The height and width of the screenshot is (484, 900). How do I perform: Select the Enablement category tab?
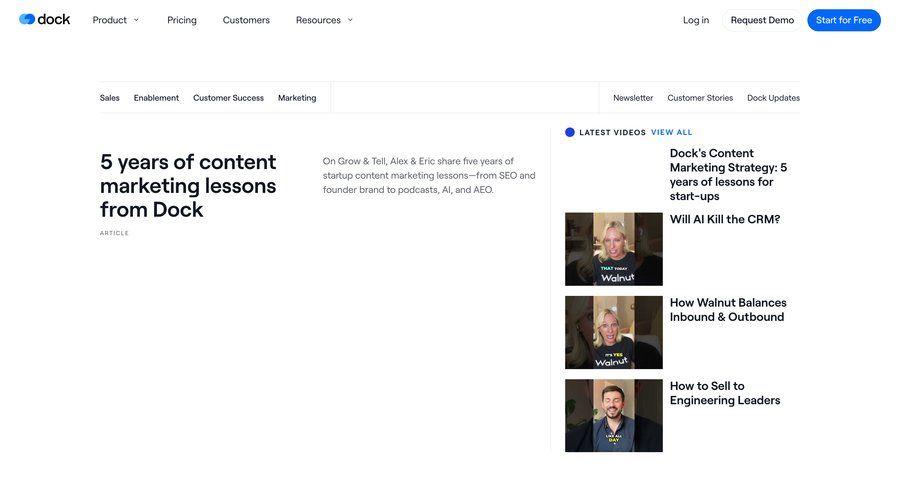156,98
